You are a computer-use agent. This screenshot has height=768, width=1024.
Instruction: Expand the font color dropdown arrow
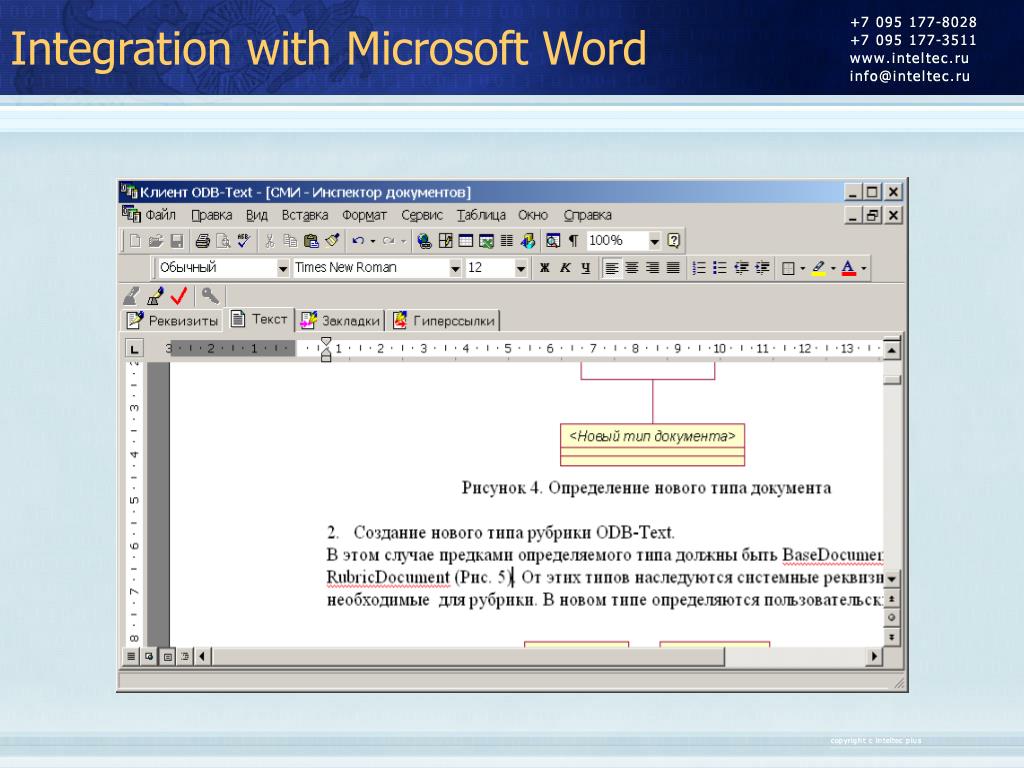tap(864, 268)
